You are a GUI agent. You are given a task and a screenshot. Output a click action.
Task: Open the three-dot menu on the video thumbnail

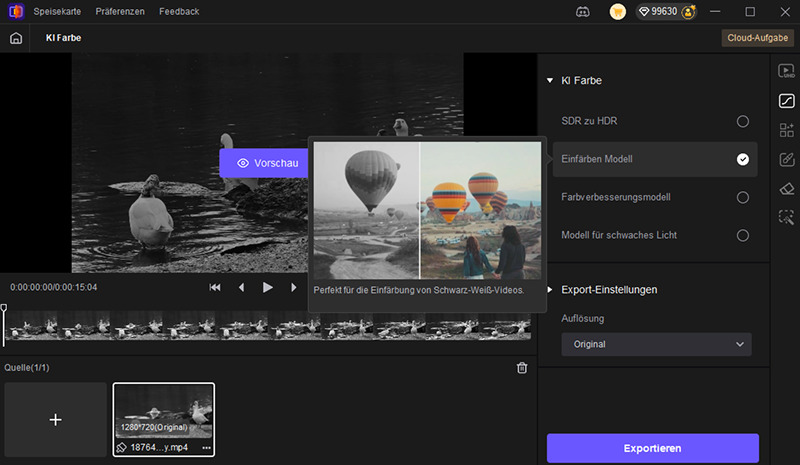[206, 448]
